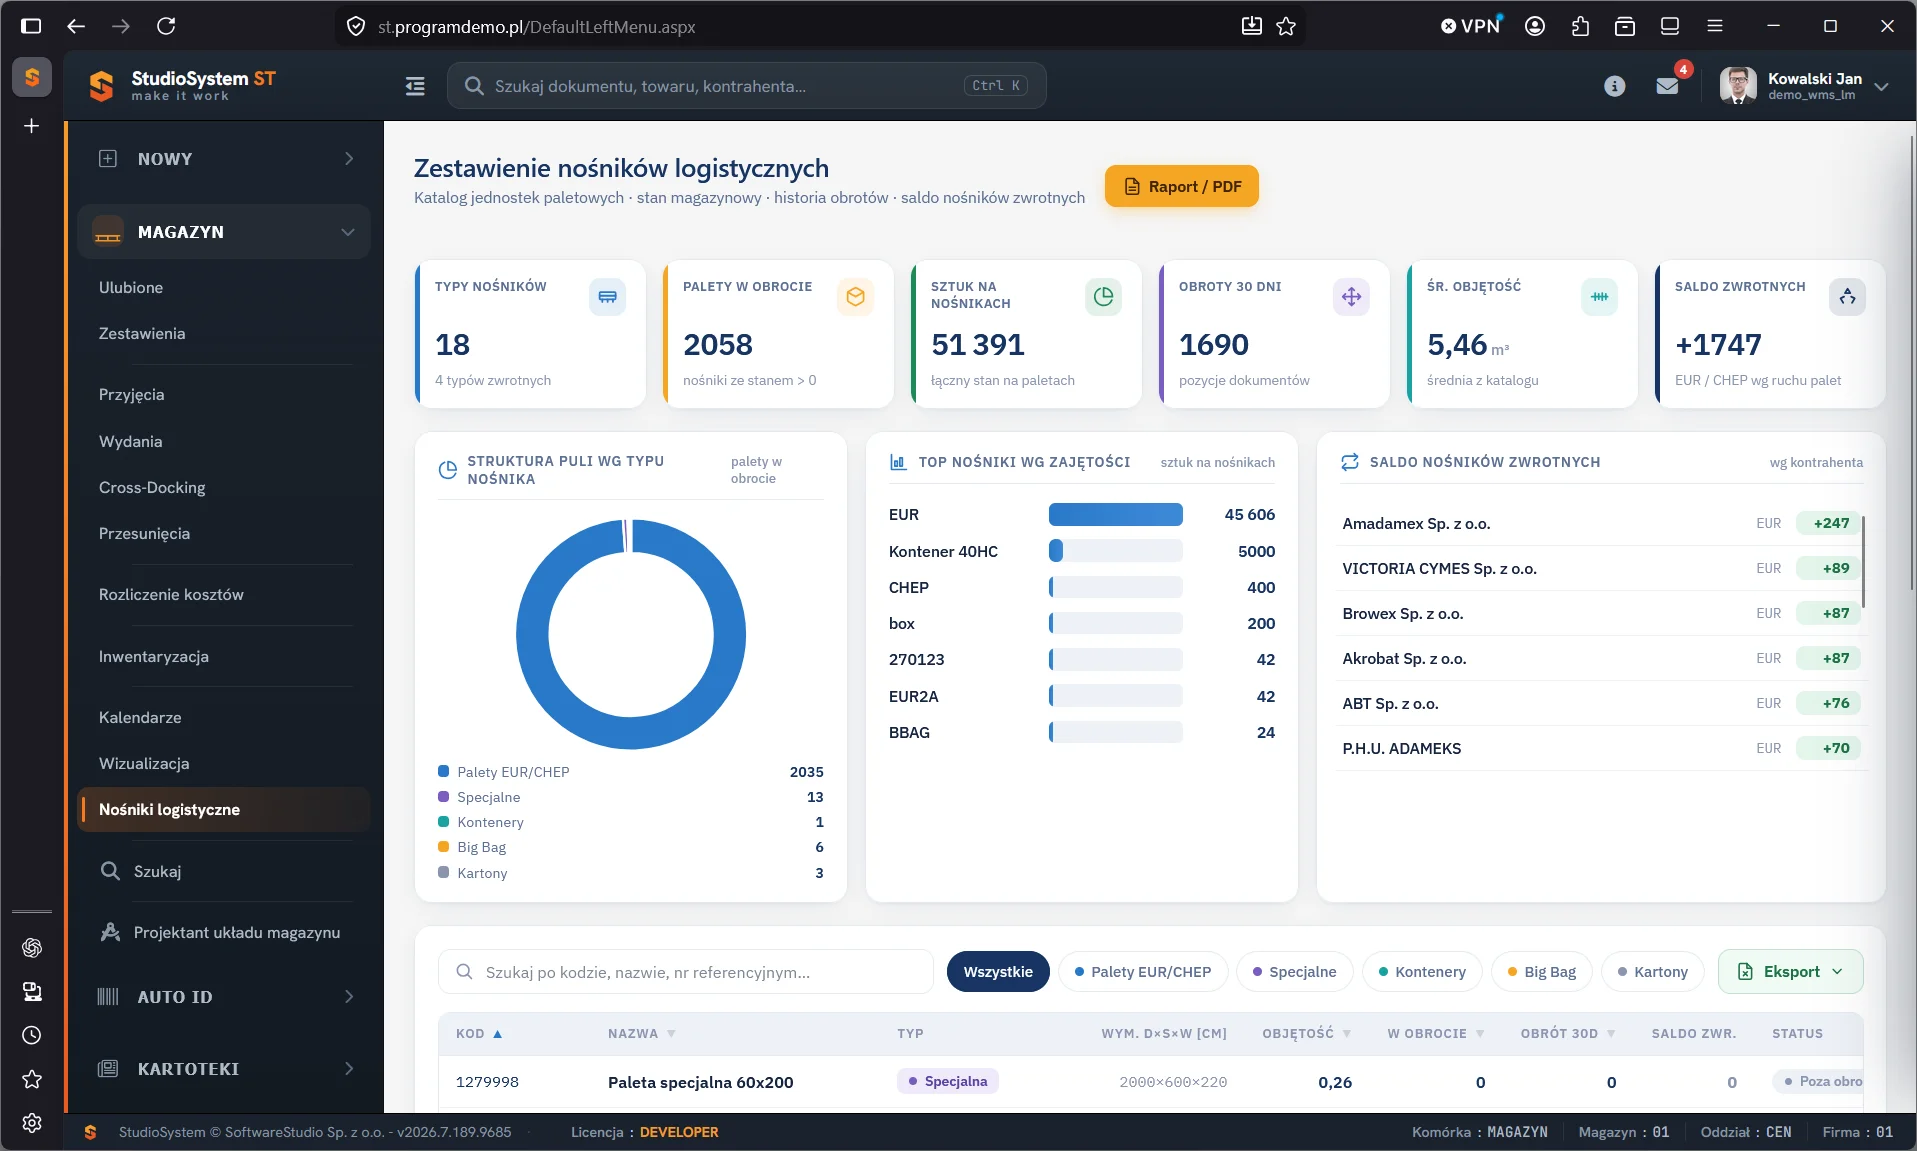Collapse the sidebar with the menu toggle icon
The width and height of the screenshot is (1917, 1151).
point(415,86)
